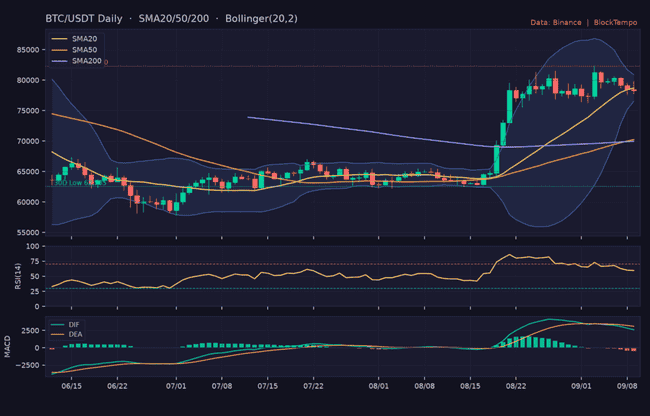Click the 70000 price axis label
The image size is (650, 416).
pyautogui.click(x=28, y=141)
